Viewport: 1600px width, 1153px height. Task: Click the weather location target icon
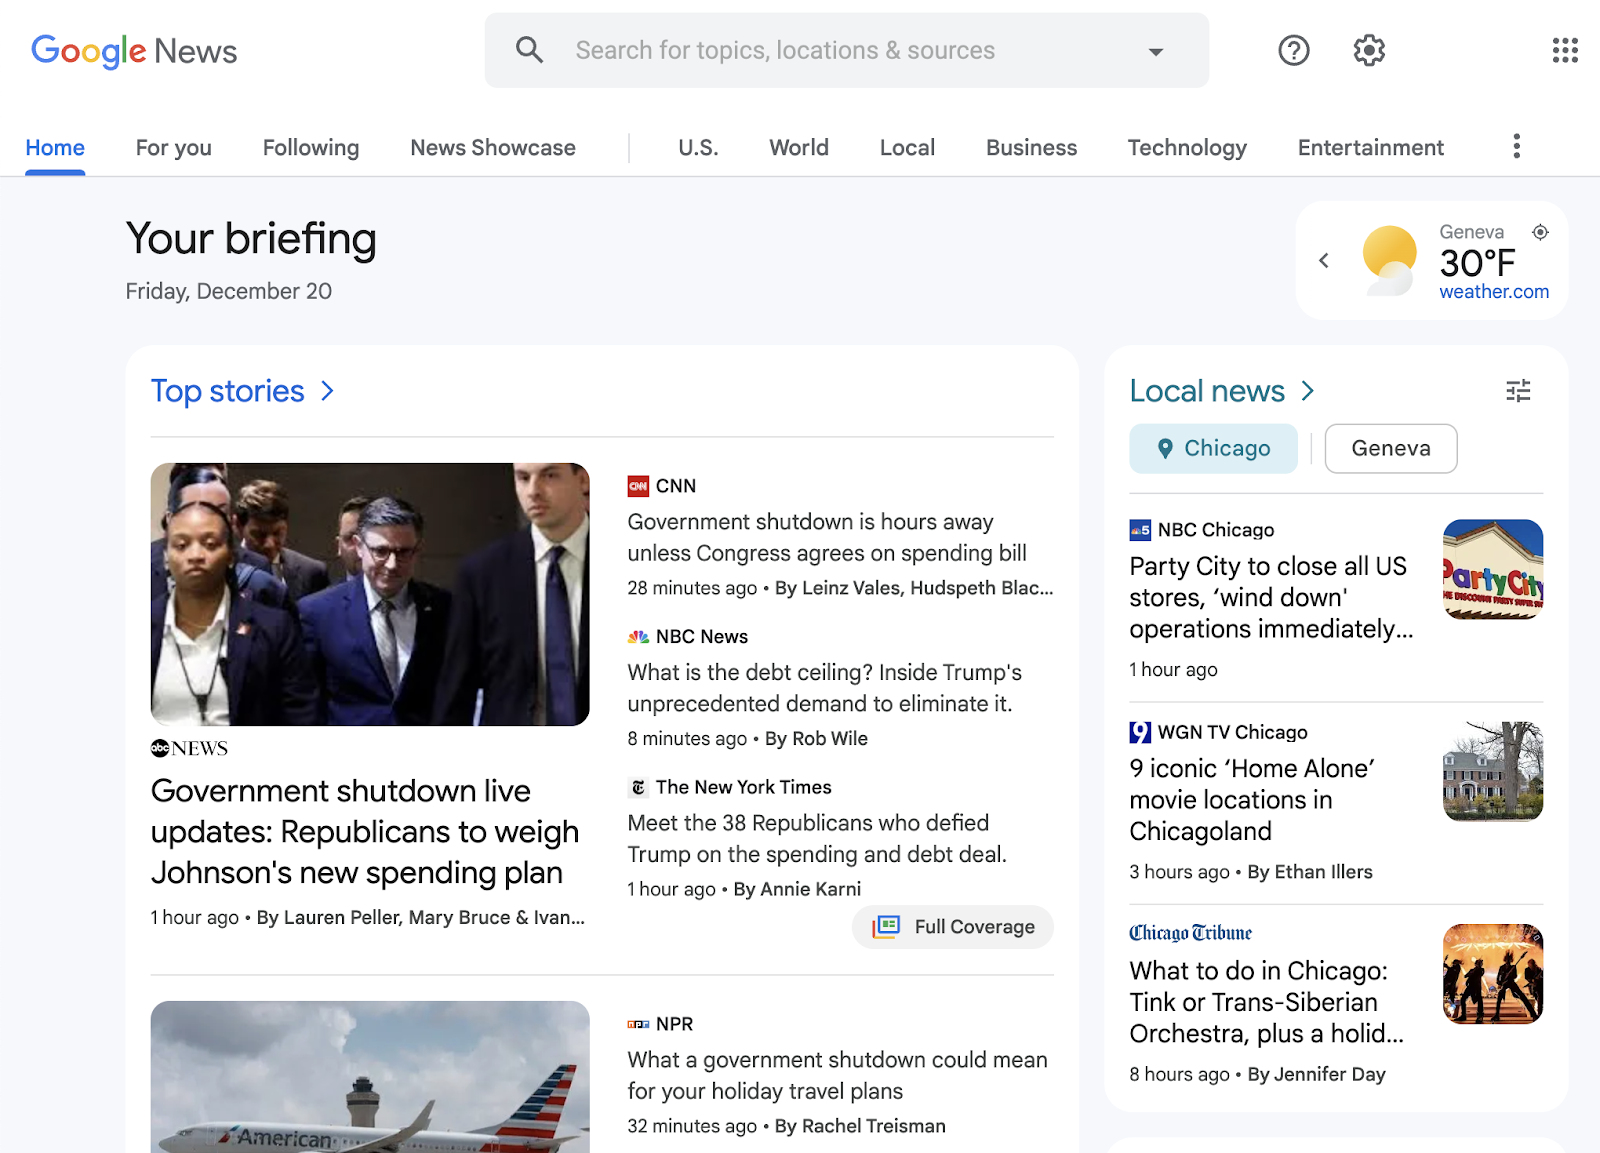(1541, 232)
